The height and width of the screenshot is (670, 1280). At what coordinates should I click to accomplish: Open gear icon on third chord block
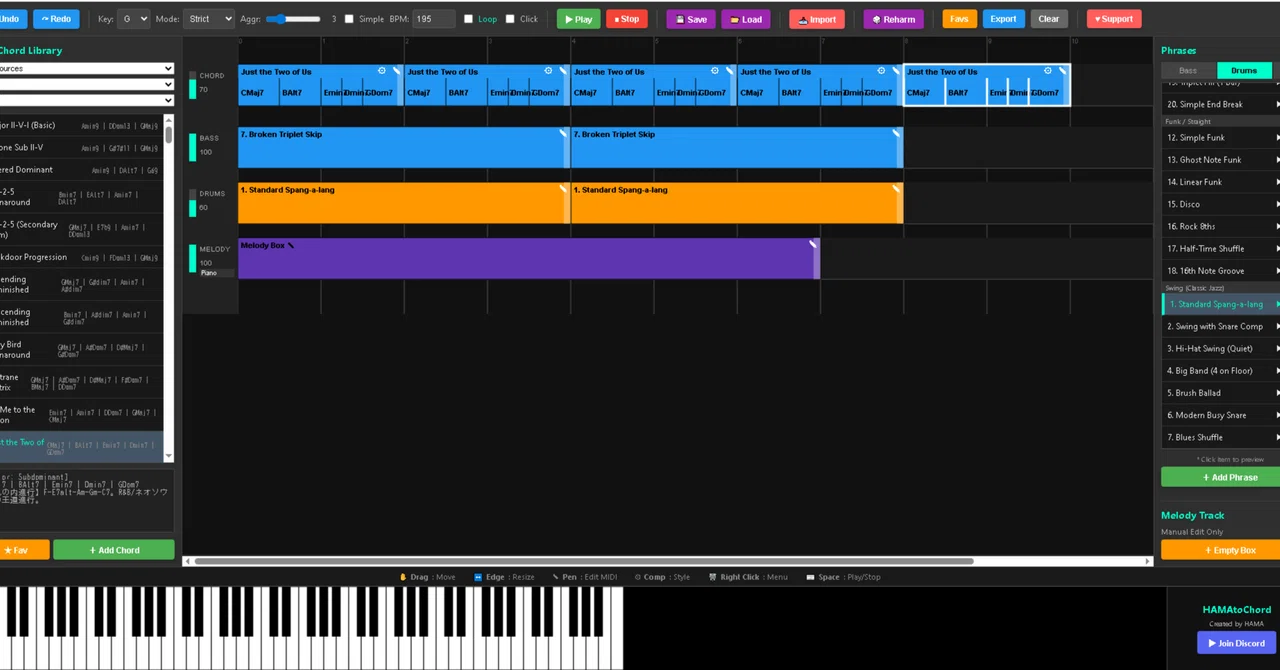coord(715,71)
